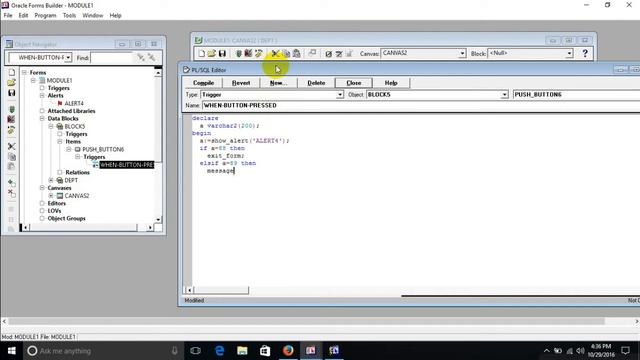Click Create new icon in Object Navigator sidebar
640x360 pixels.
12,72
